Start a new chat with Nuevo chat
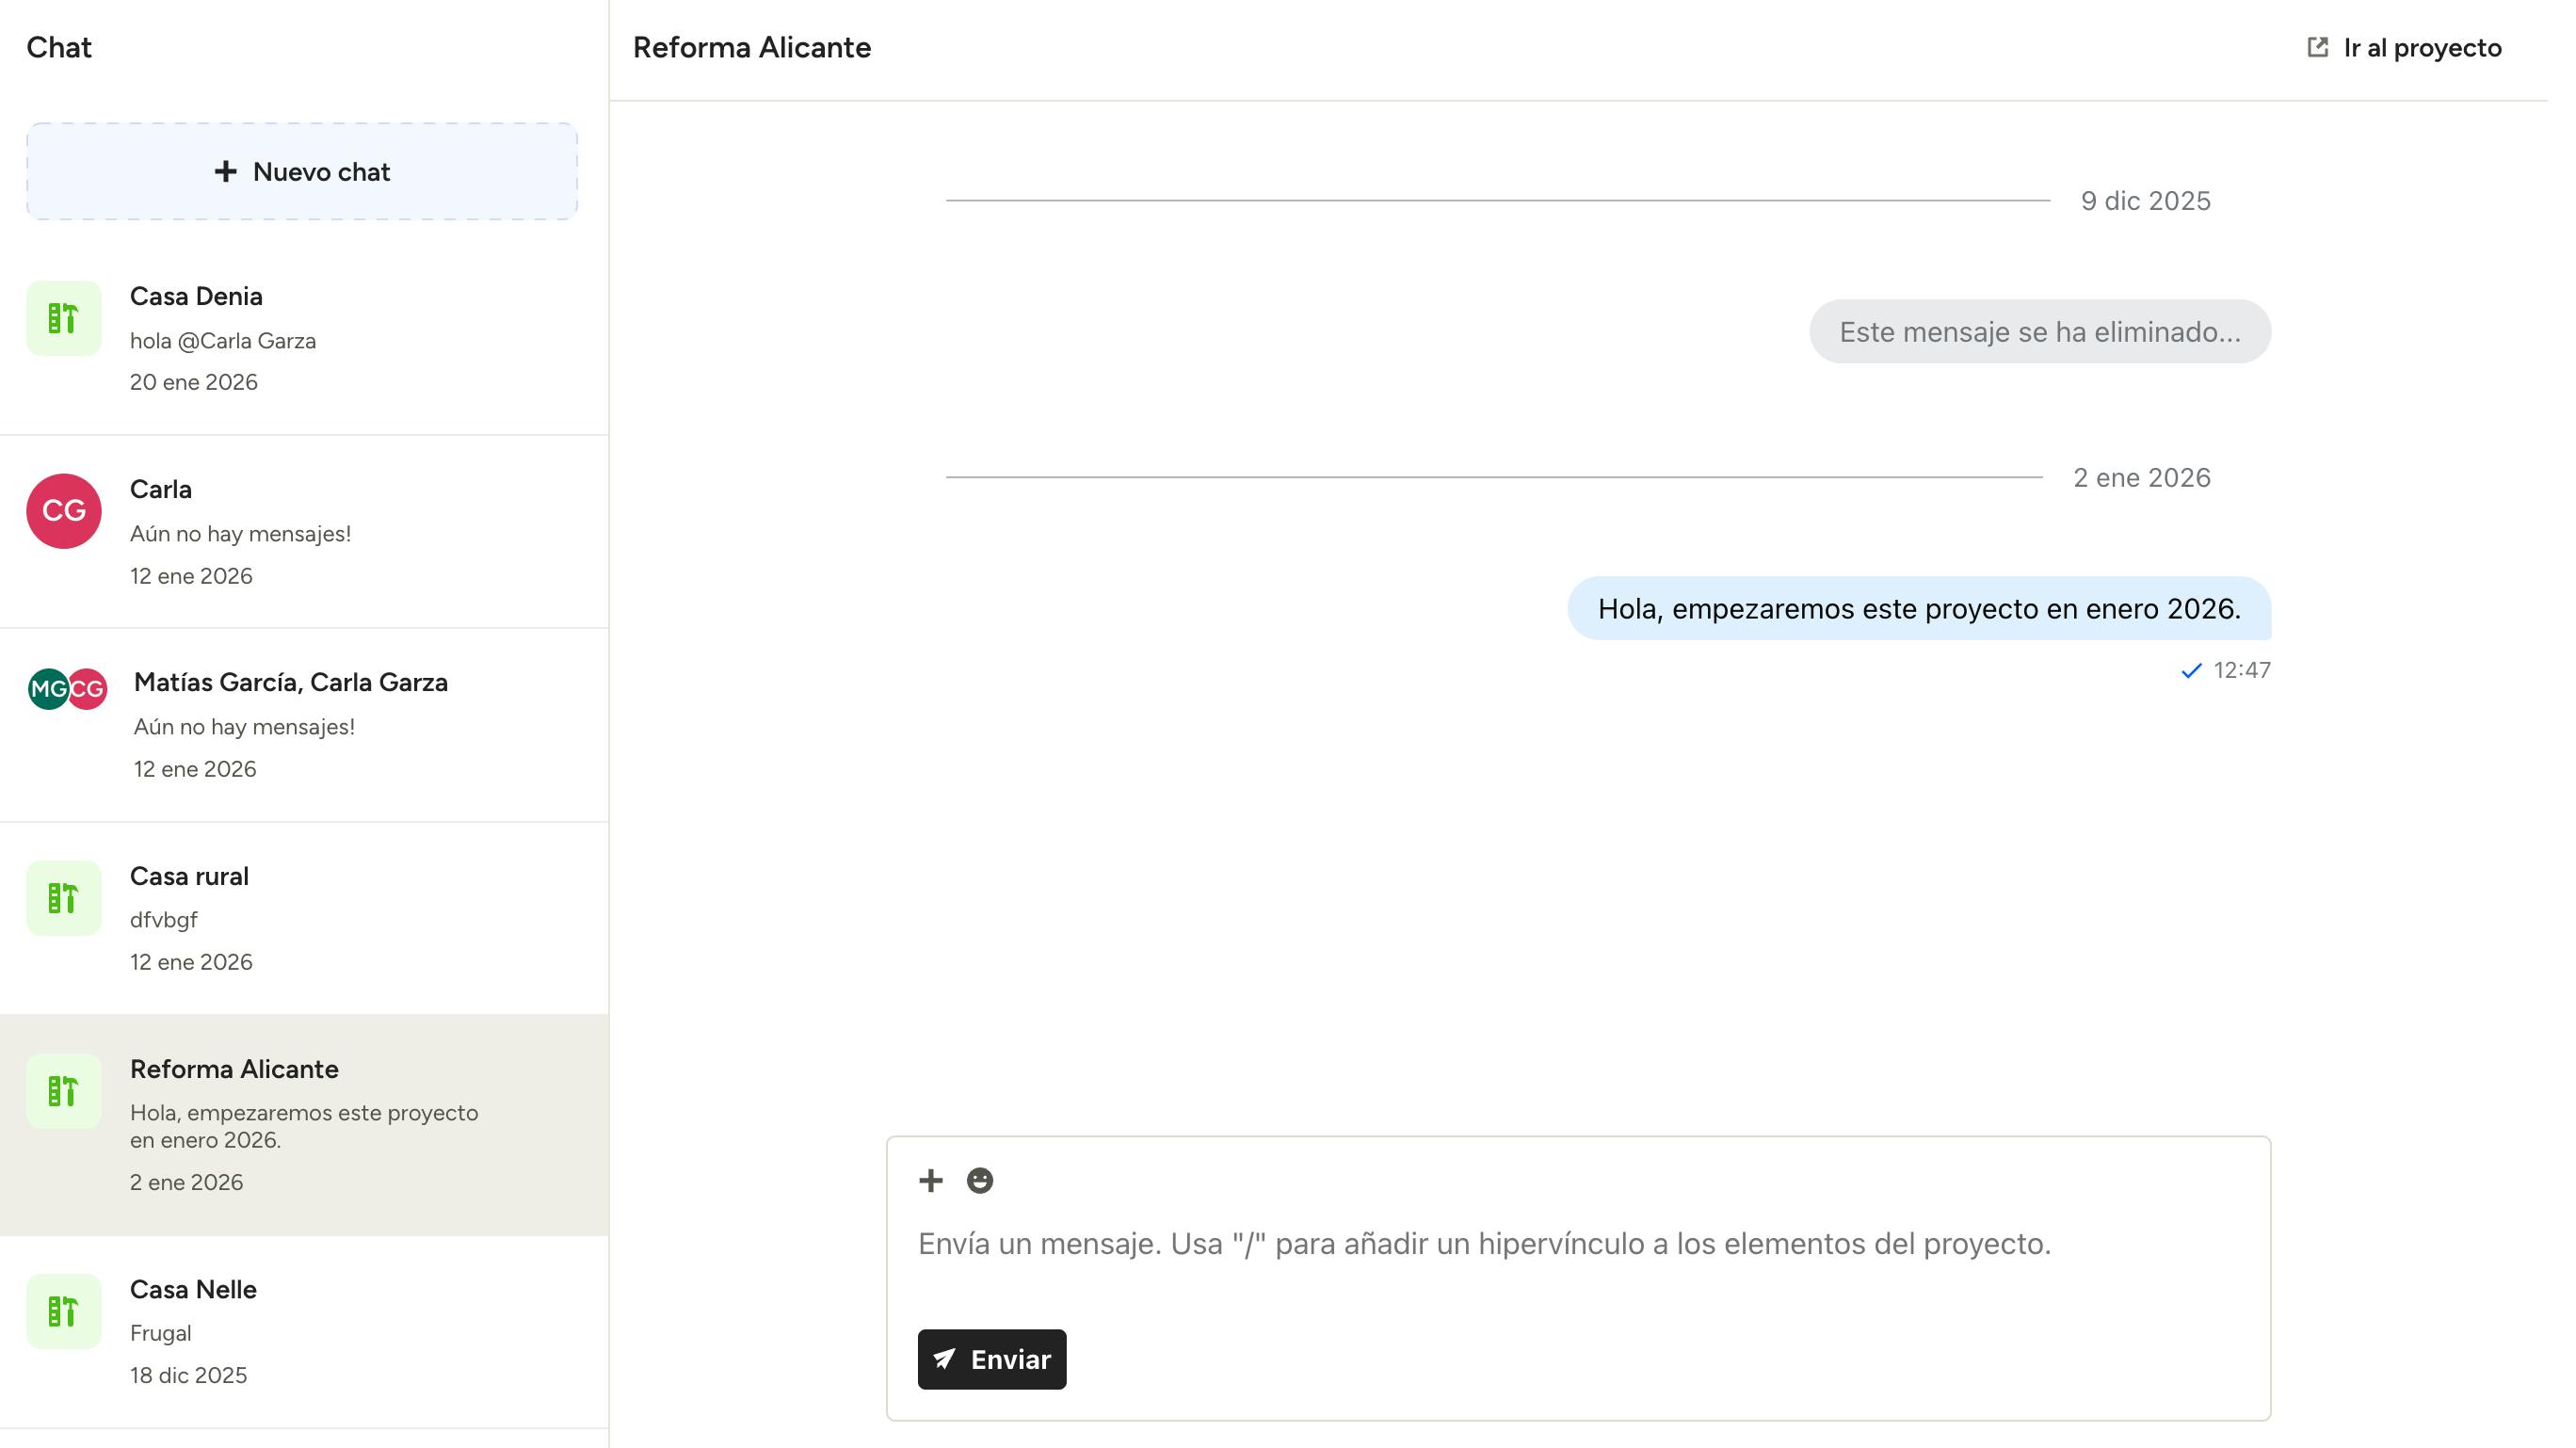2576x1448 pixels. click(x=302, y=171)
